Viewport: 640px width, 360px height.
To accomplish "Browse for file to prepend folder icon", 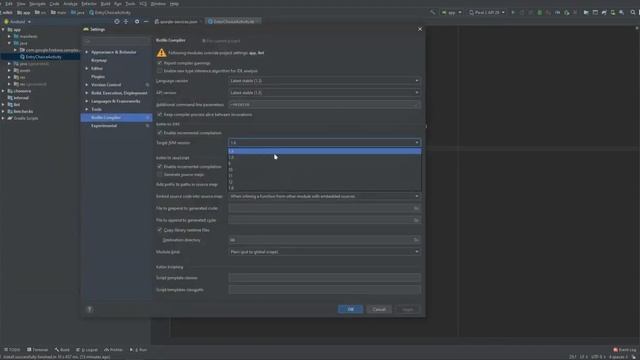I will click(x=416, y=208).
